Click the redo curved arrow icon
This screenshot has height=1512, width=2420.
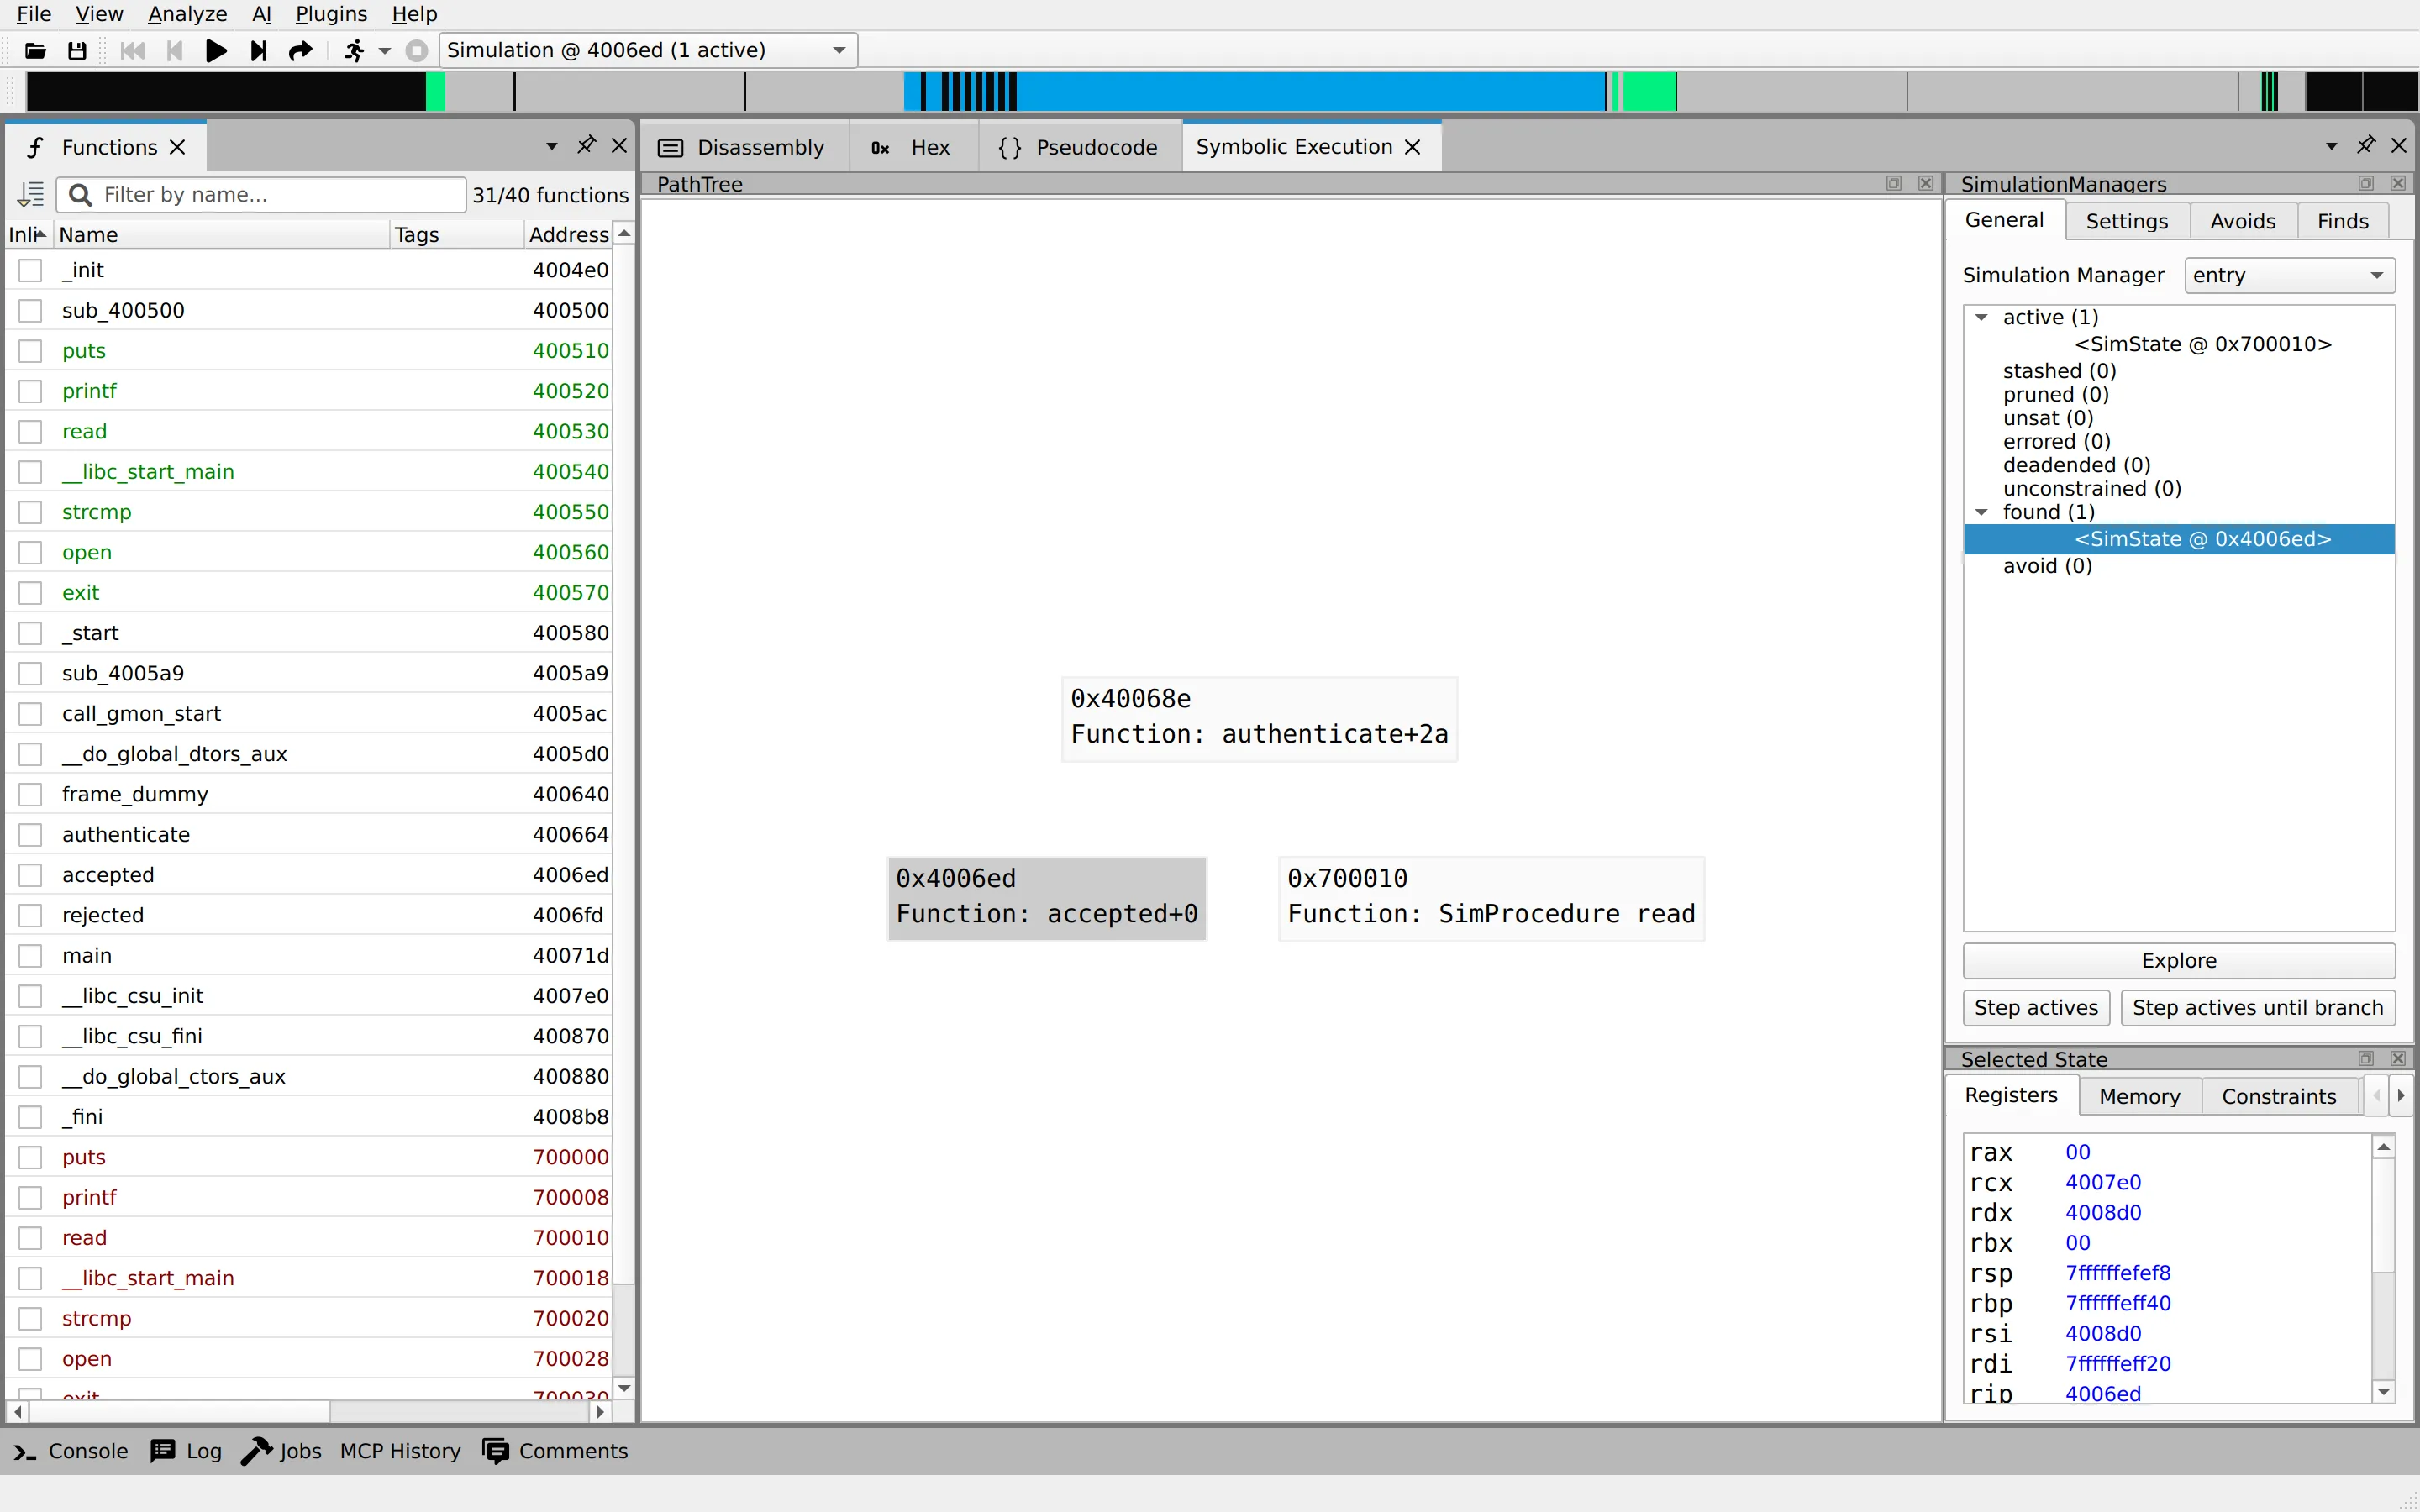tap(300, 50)
